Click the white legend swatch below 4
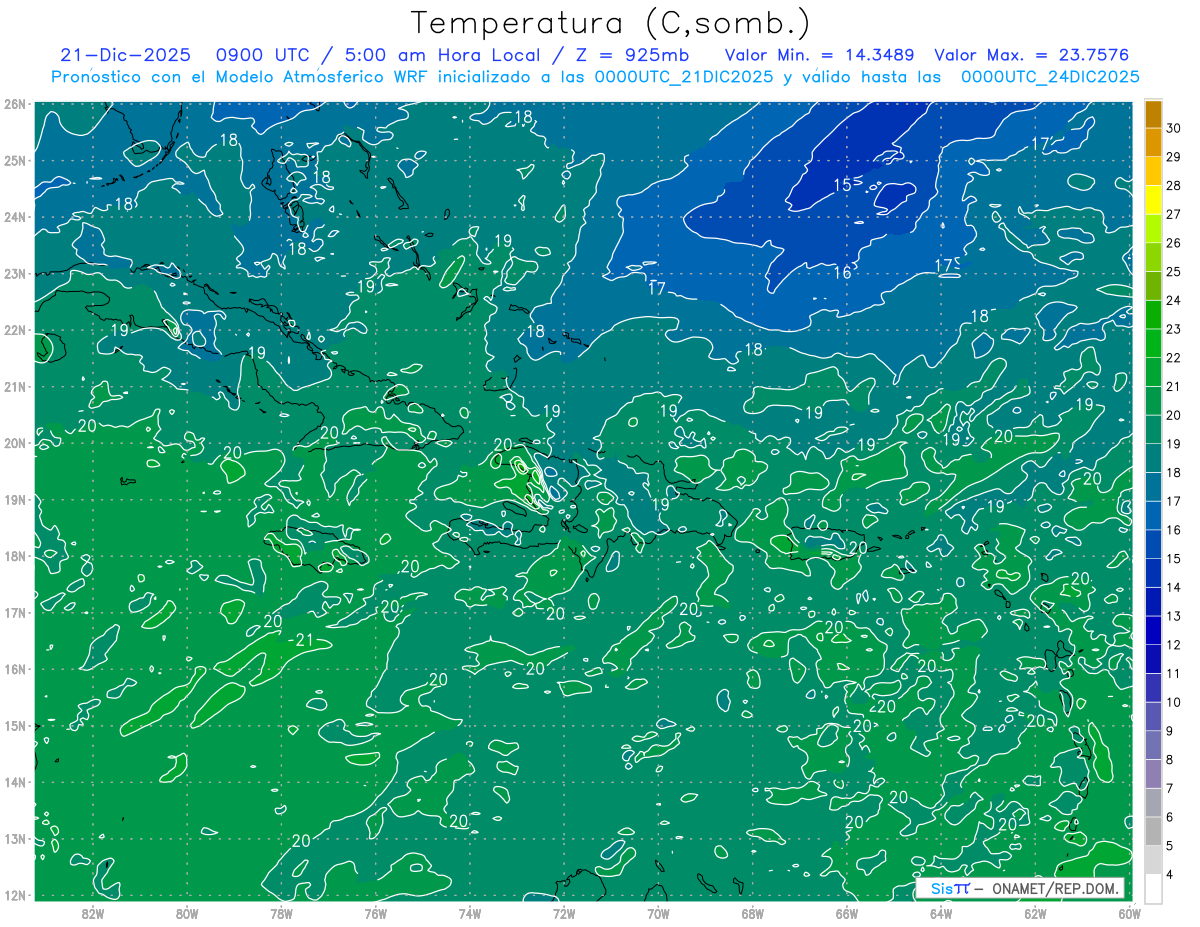This screenshot has height=927, width=1200. [x=1153, y=888]
